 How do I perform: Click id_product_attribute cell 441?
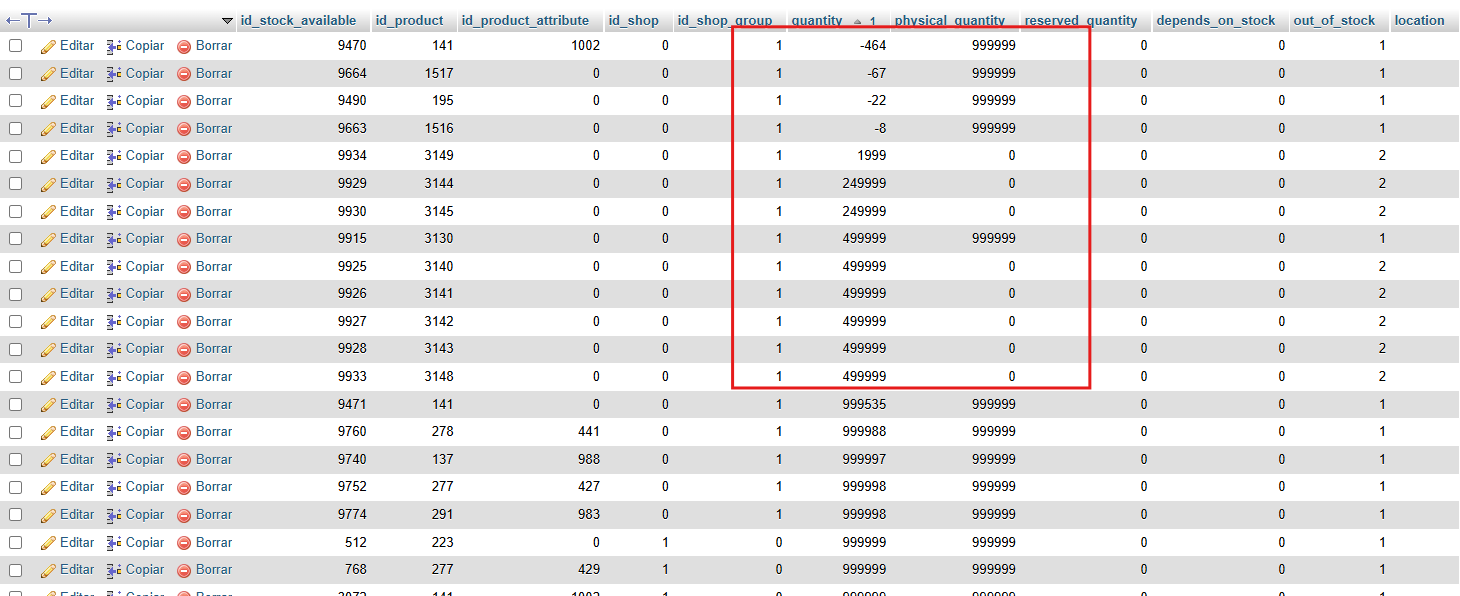[588, 432]
